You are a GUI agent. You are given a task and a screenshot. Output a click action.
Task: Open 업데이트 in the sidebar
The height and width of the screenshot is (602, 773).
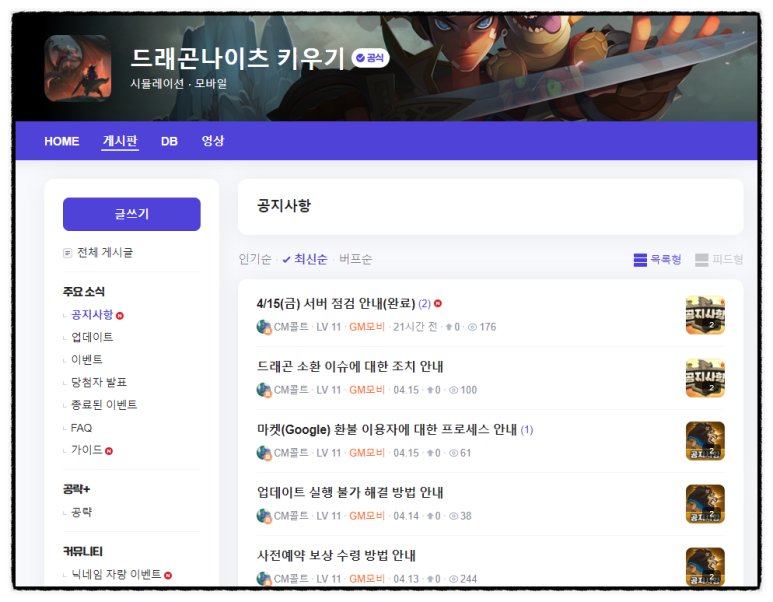point(92,337)
